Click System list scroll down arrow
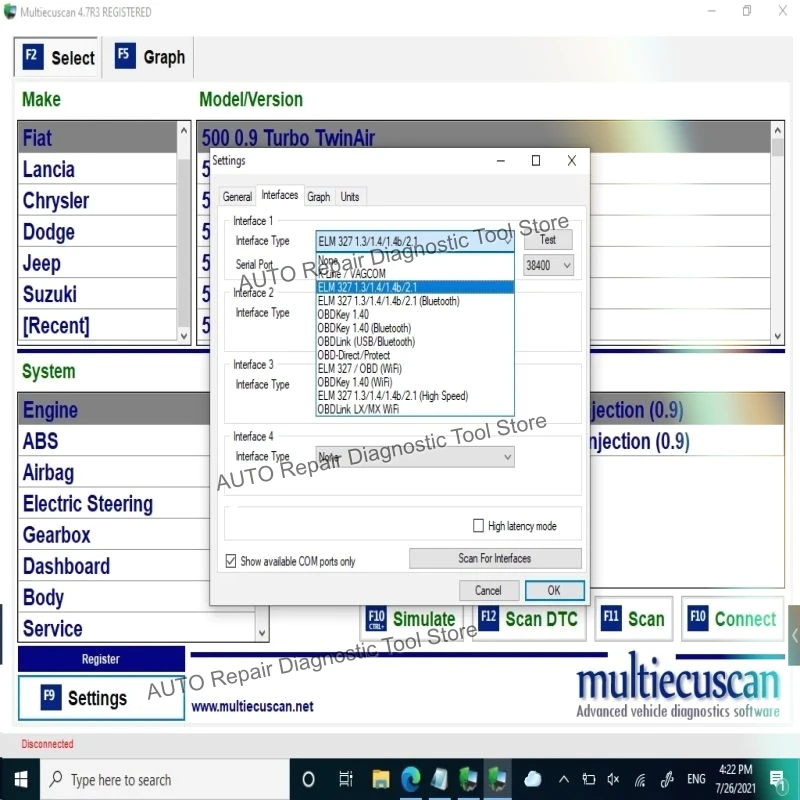The image size is (800, 800). (x=262, y=633)
